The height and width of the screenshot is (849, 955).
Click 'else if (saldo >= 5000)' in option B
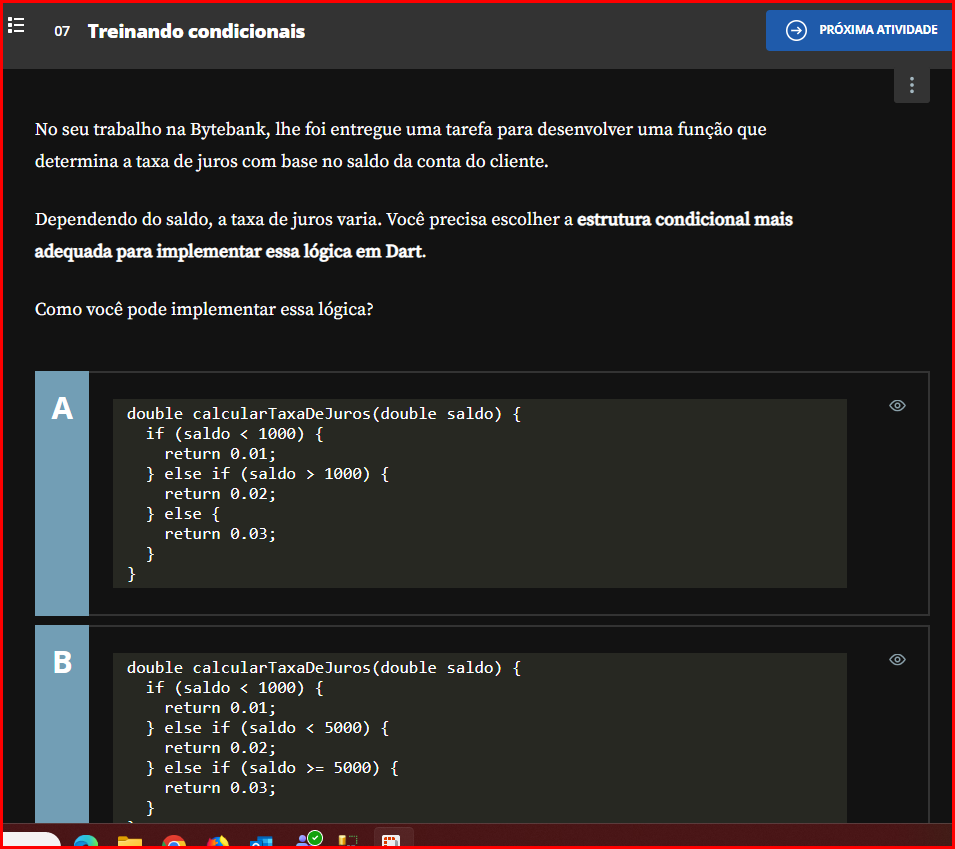[272, 767]
